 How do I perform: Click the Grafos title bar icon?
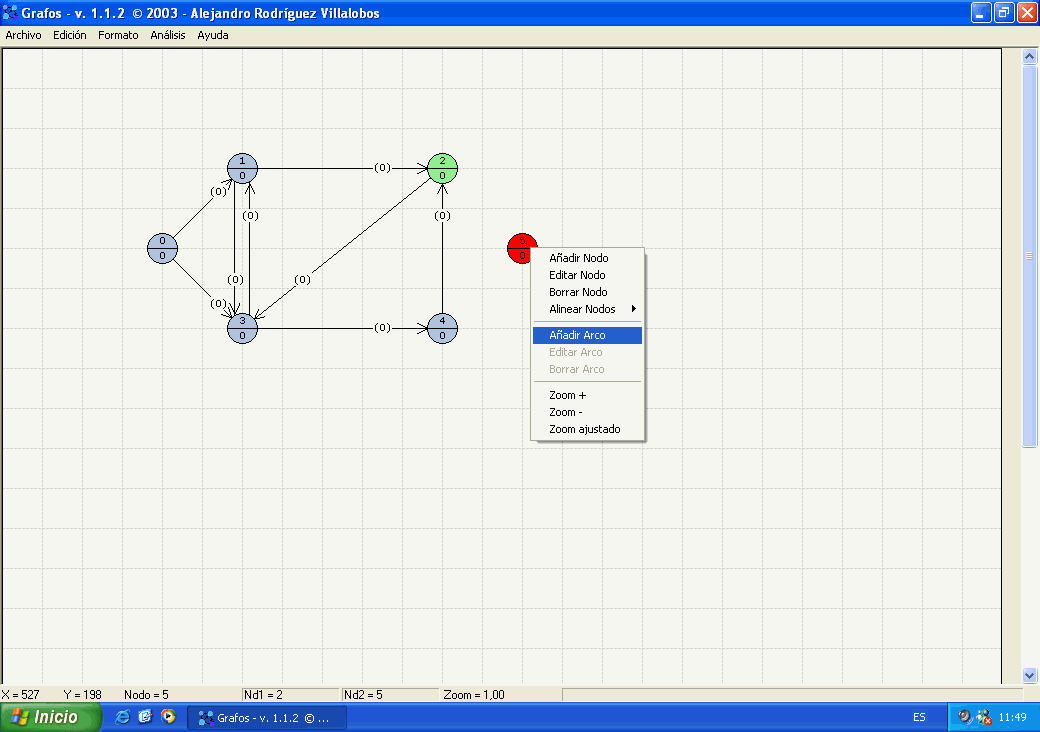(11, 13)
